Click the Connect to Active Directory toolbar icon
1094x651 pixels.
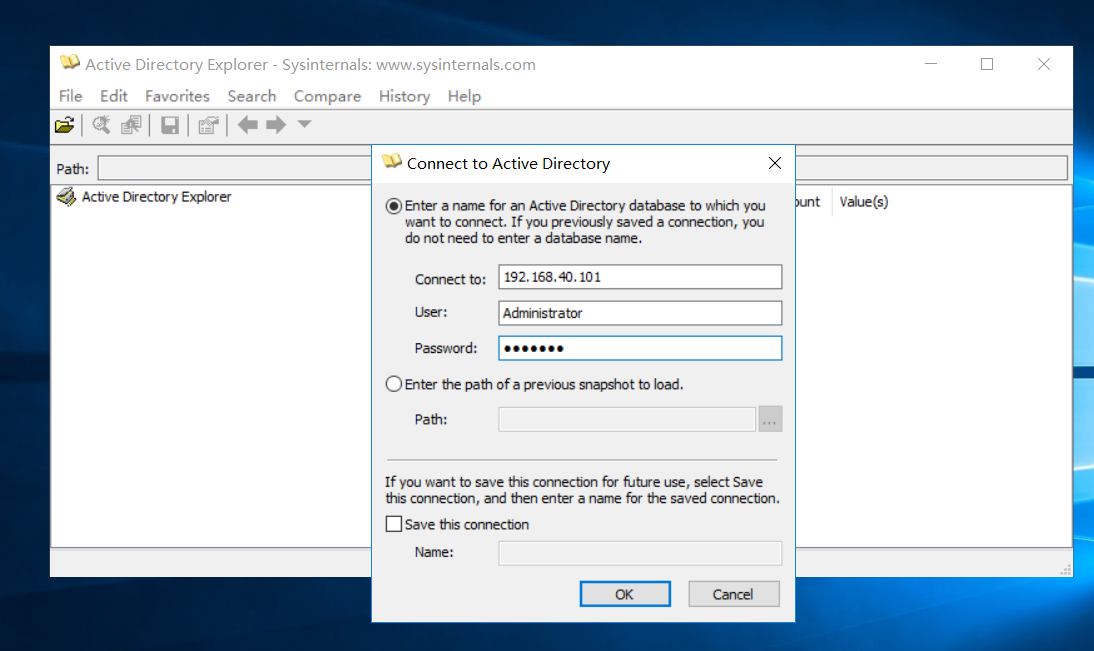(64, 126)
